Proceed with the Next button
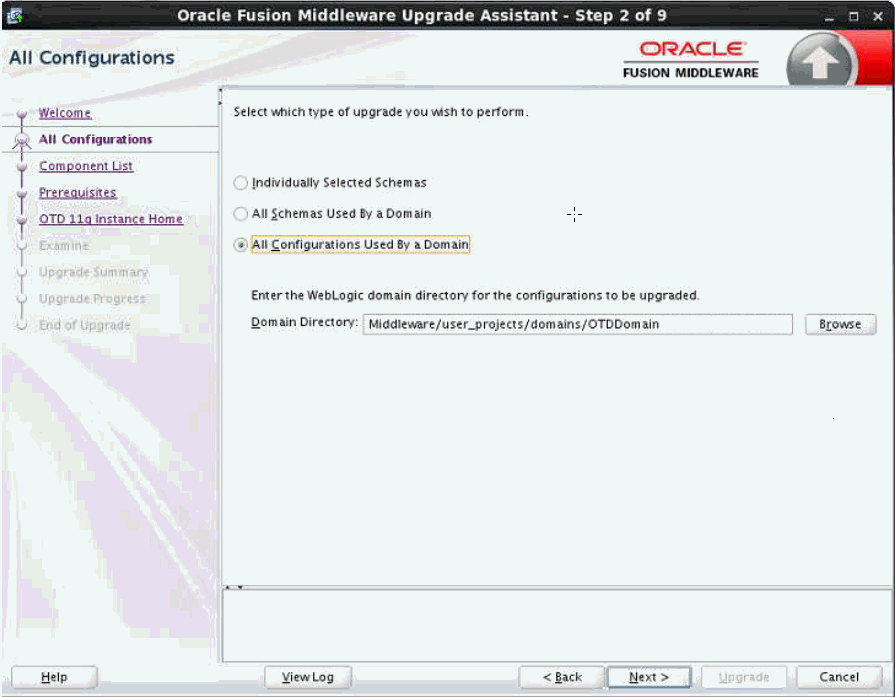Image resolution: width=895 pixels, height=697 pixels. (649, 677)
